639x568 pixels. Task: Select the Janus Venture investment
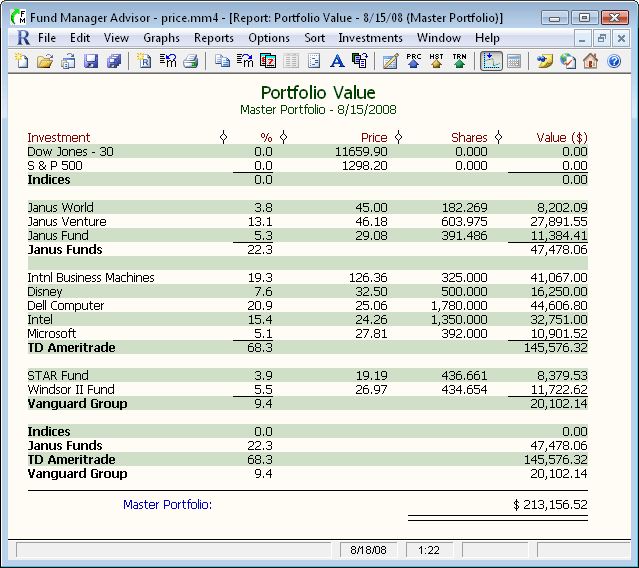(308, 221)
